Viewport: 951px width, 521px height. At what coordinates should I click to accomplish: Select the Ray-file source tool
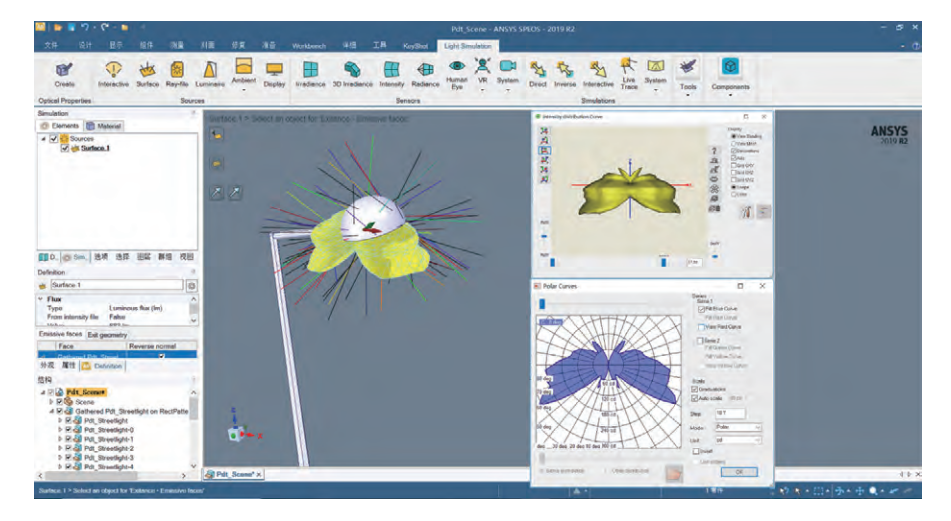point(177,71)
